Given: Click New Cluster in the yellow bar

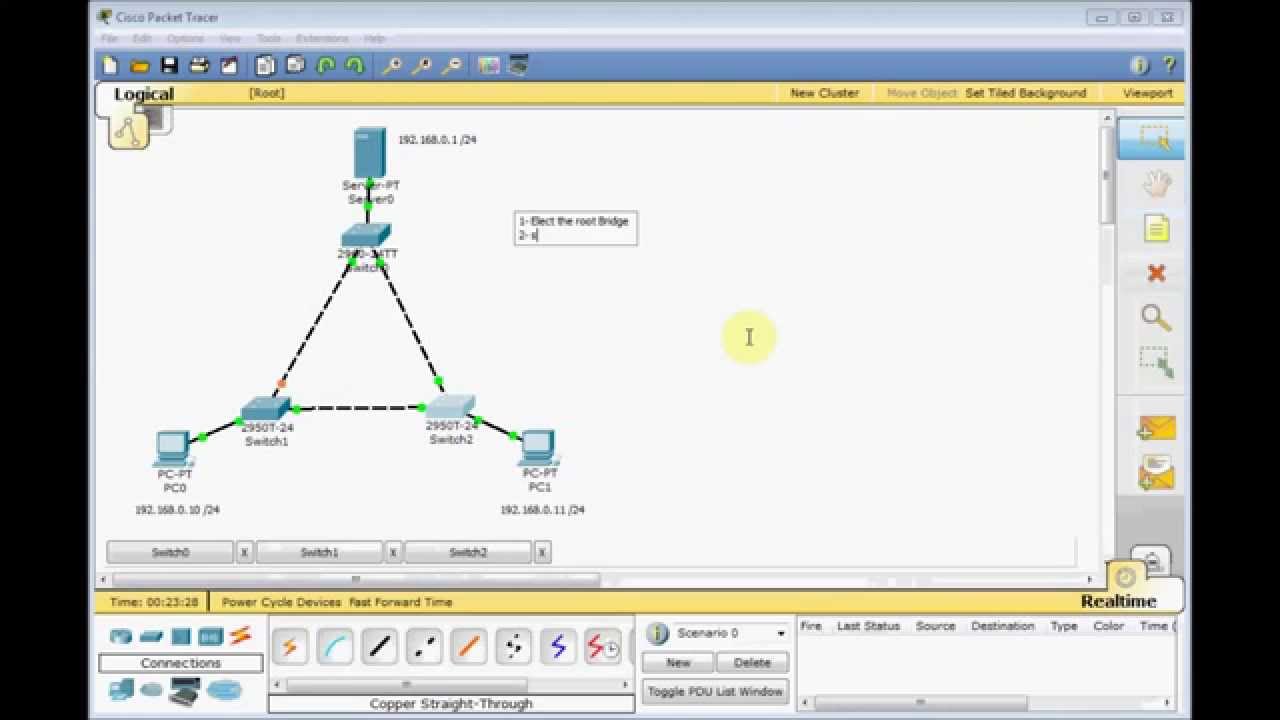Looking at the screenshot, I should [824, 93].
